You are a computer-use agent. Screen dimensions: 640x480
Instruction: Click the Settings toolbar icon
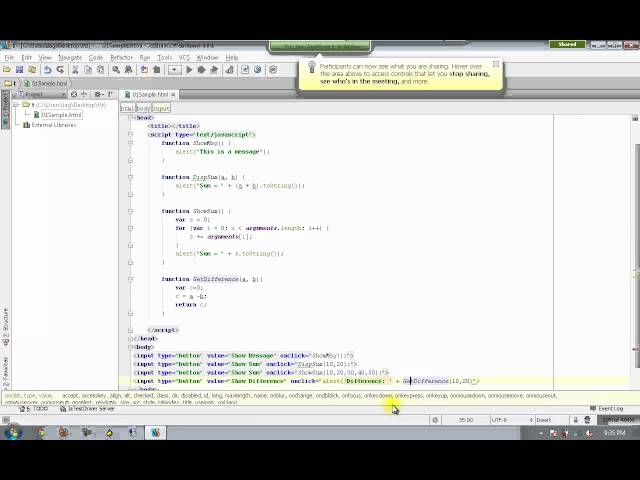pyautogui.click(x=245, y=70)
